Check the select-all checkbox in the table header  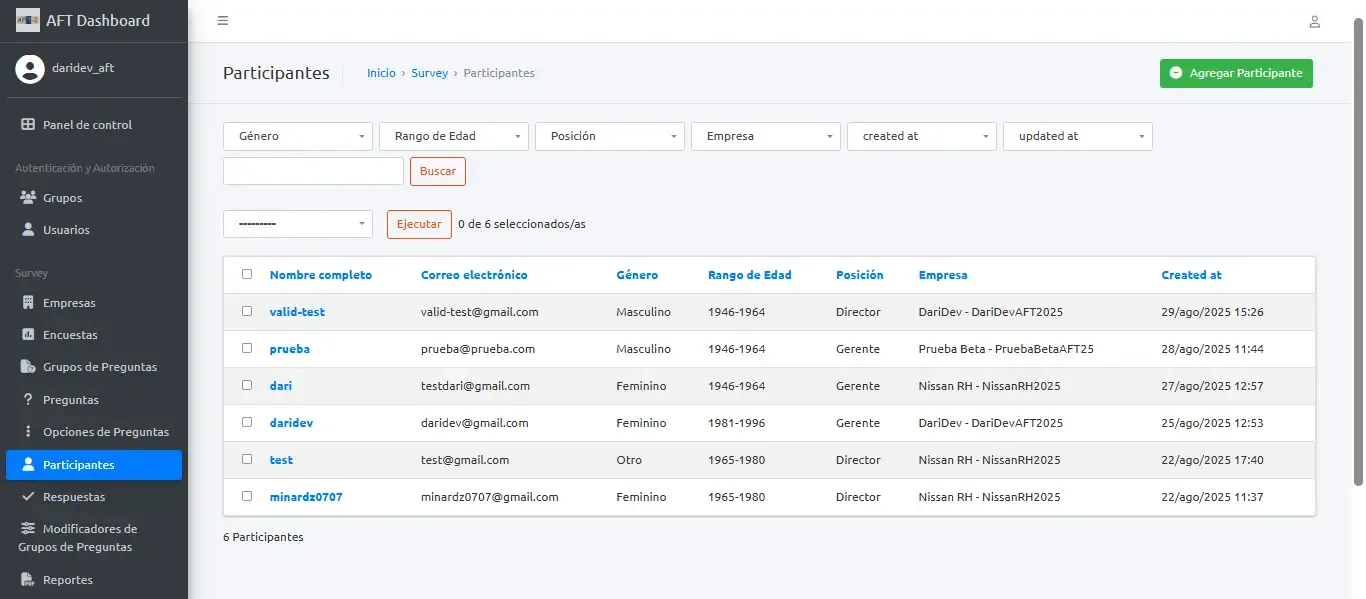pyautogui.click(x=245, y=274)
